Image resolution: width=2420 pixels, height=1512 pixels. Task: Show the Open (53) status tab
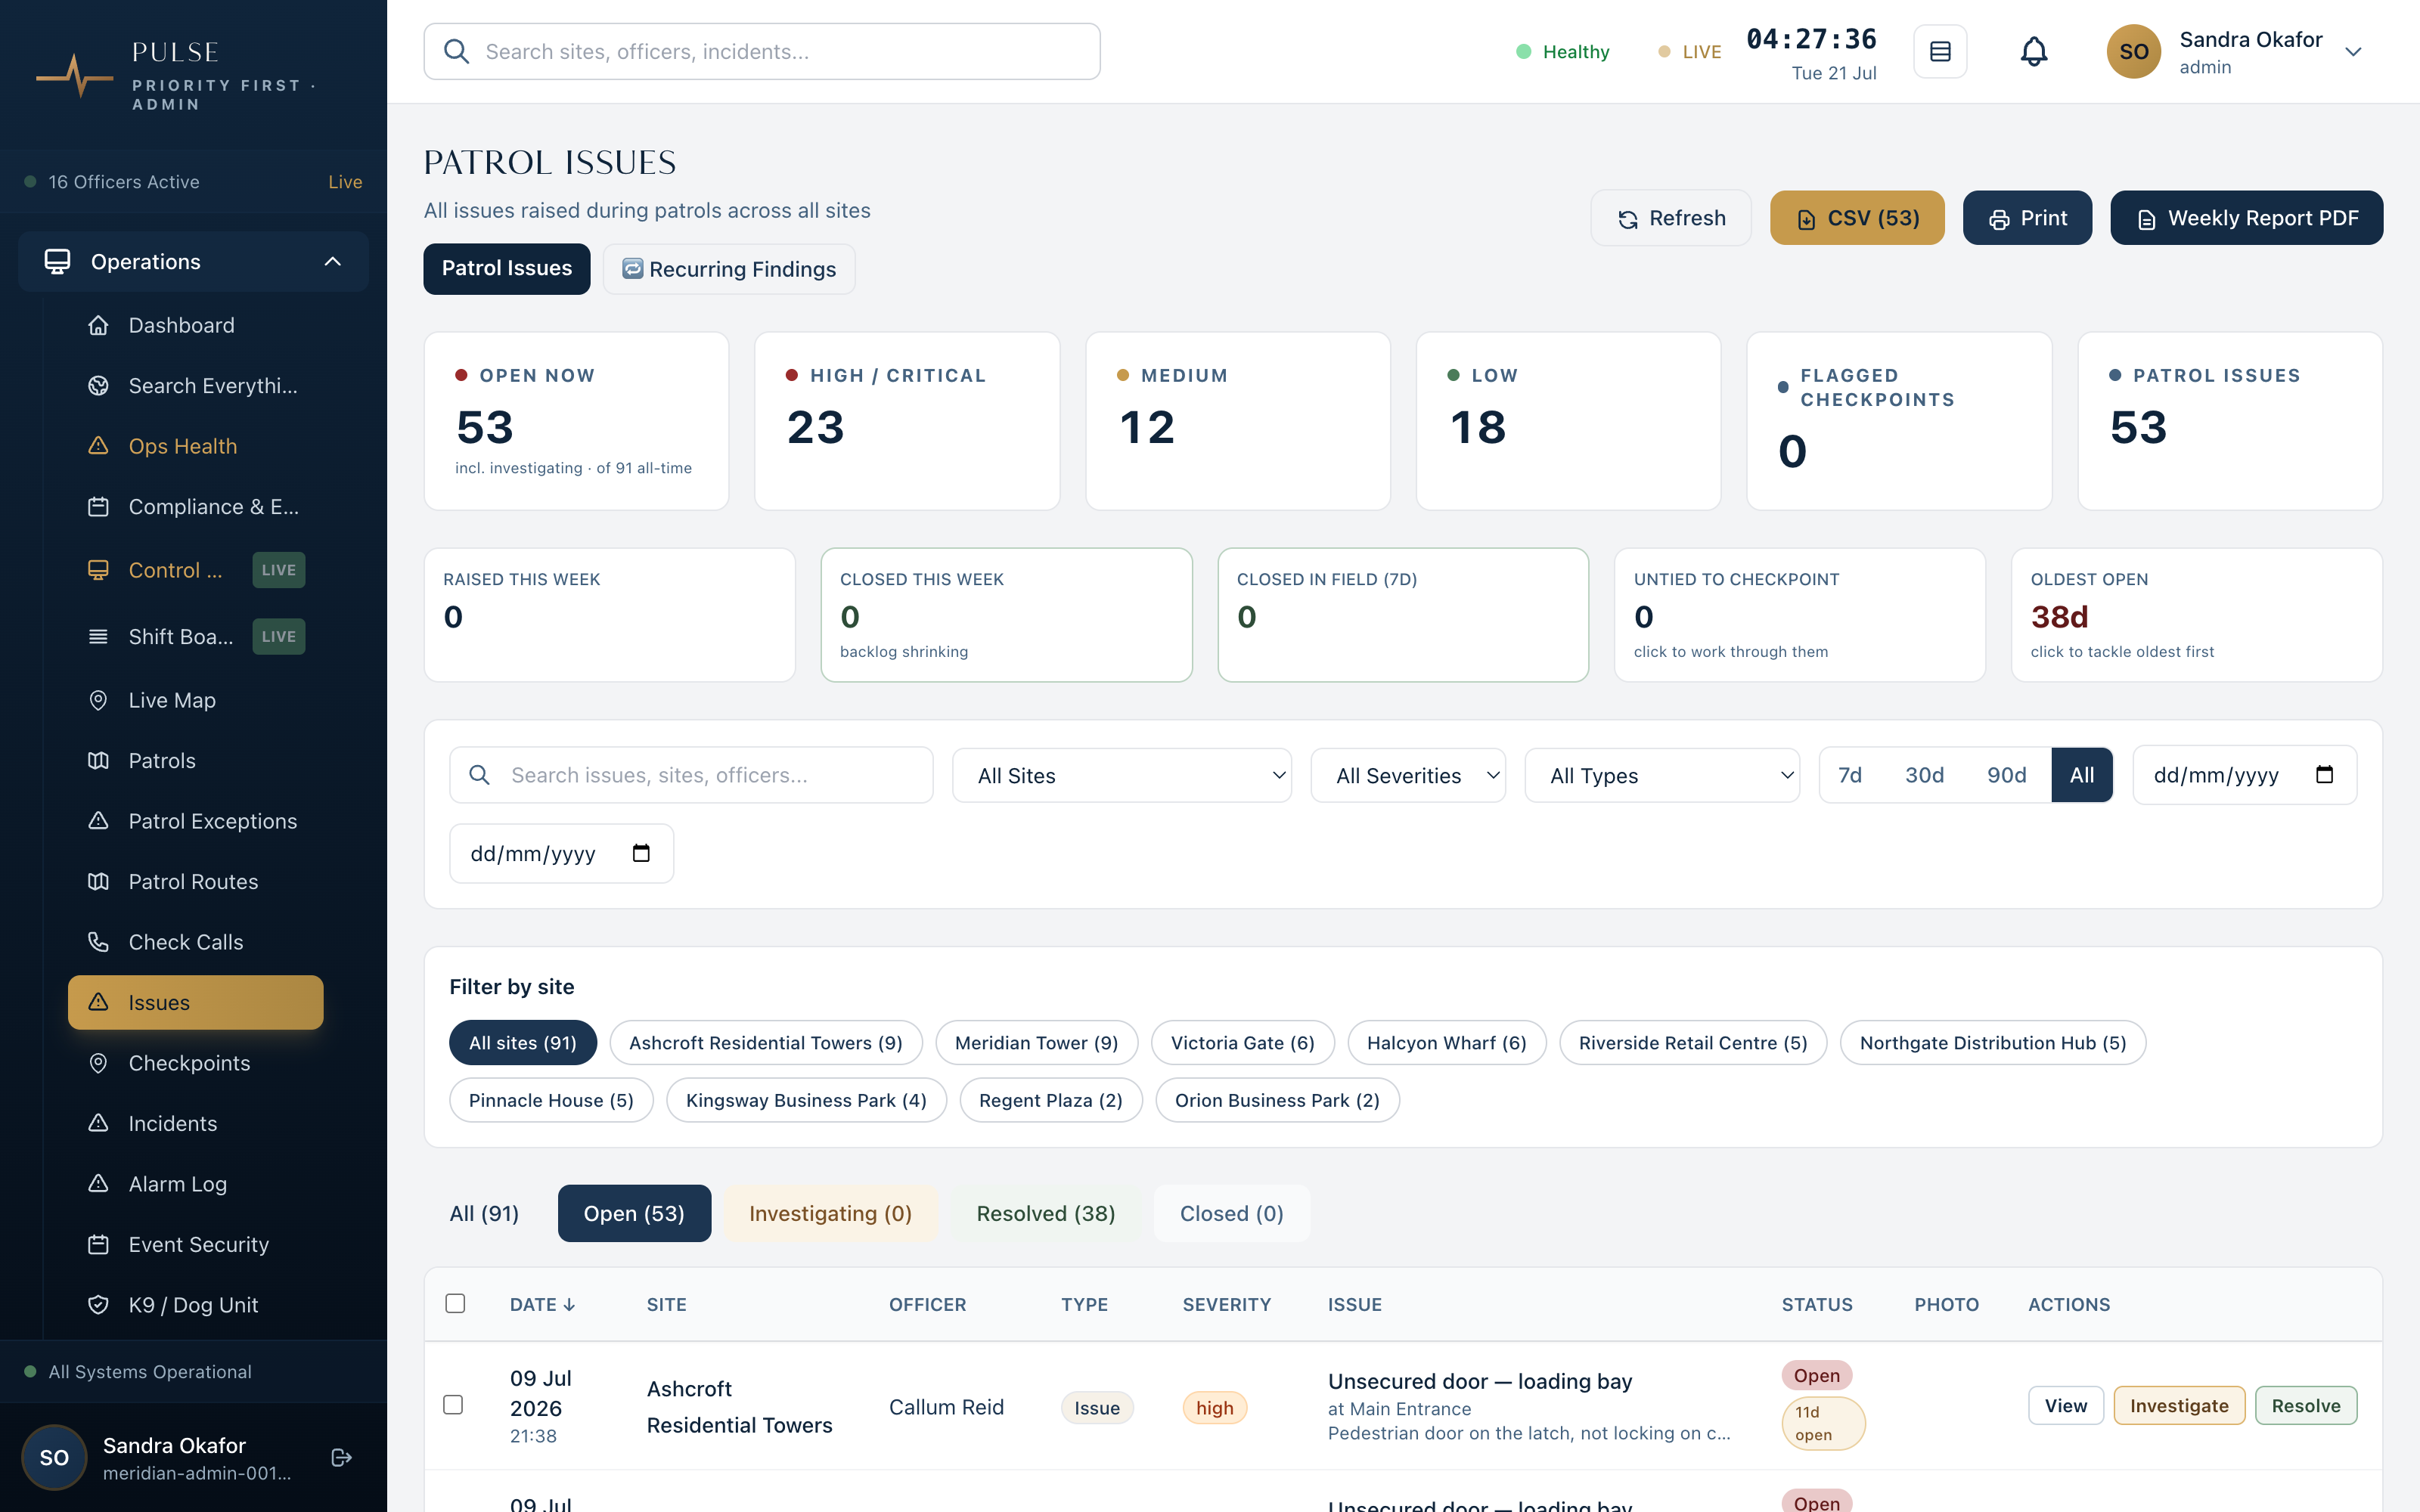coord(634,1213)
